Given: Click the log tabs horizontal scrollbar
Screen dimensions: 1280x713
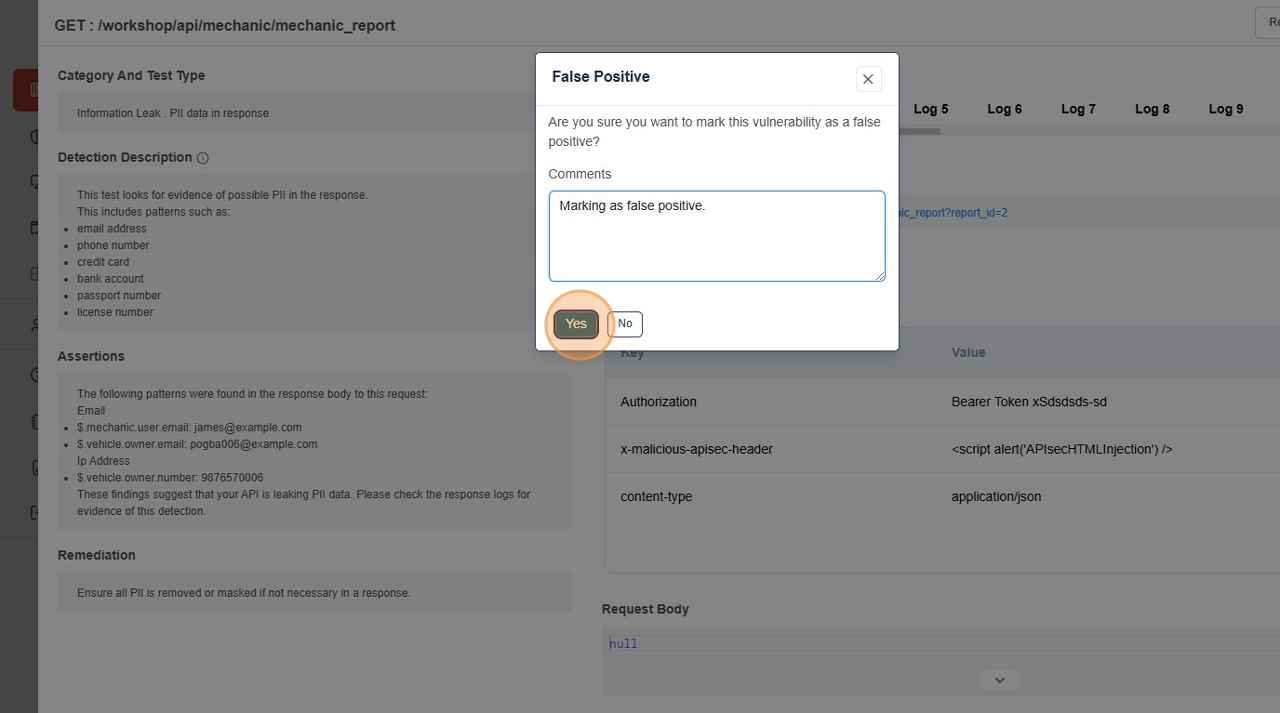Looking at the screenshot, I should click(x=918, y=131).
